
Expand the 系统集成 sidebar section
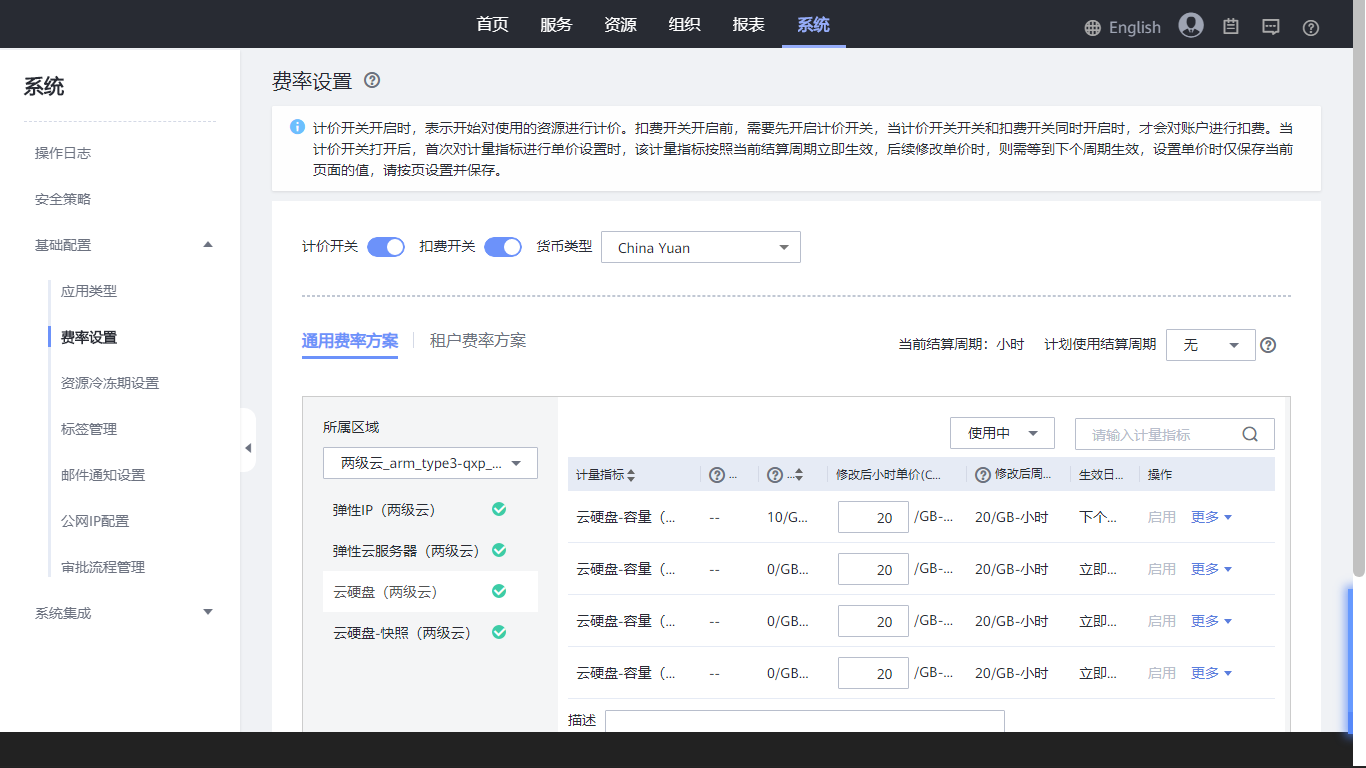(124, 612)
